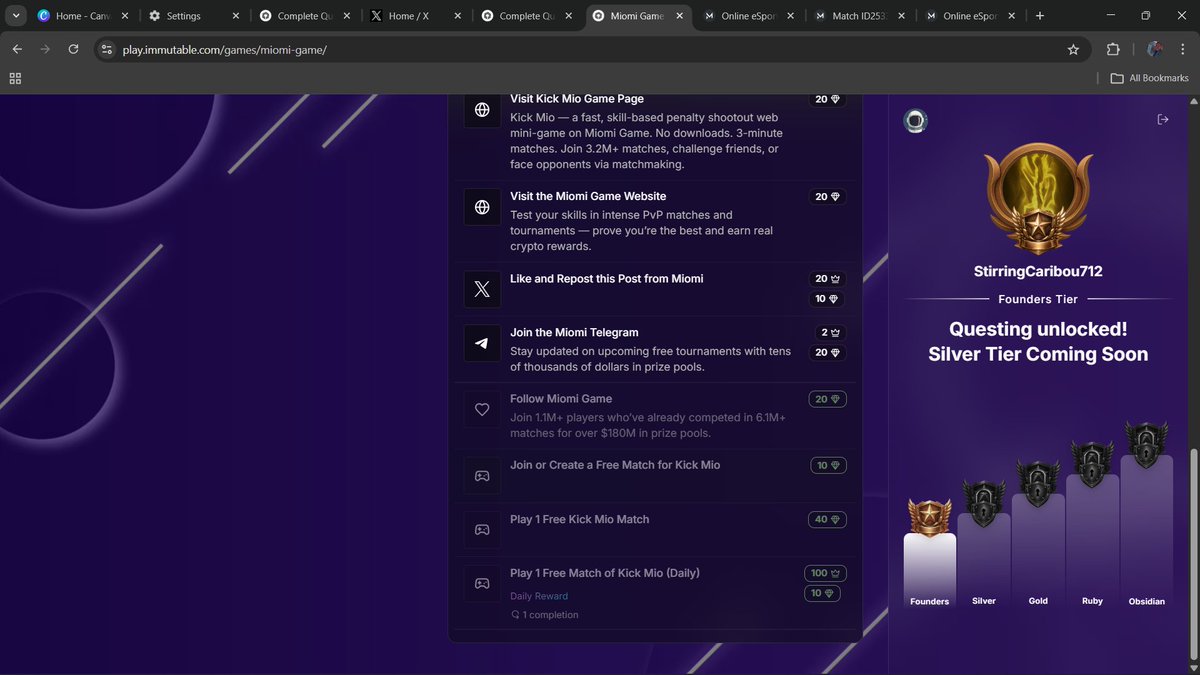Image resolution: width=1200 pixels, height=675 pixels.
Task: Go back with the browser back arrow
Action: [x=17, y=49]
